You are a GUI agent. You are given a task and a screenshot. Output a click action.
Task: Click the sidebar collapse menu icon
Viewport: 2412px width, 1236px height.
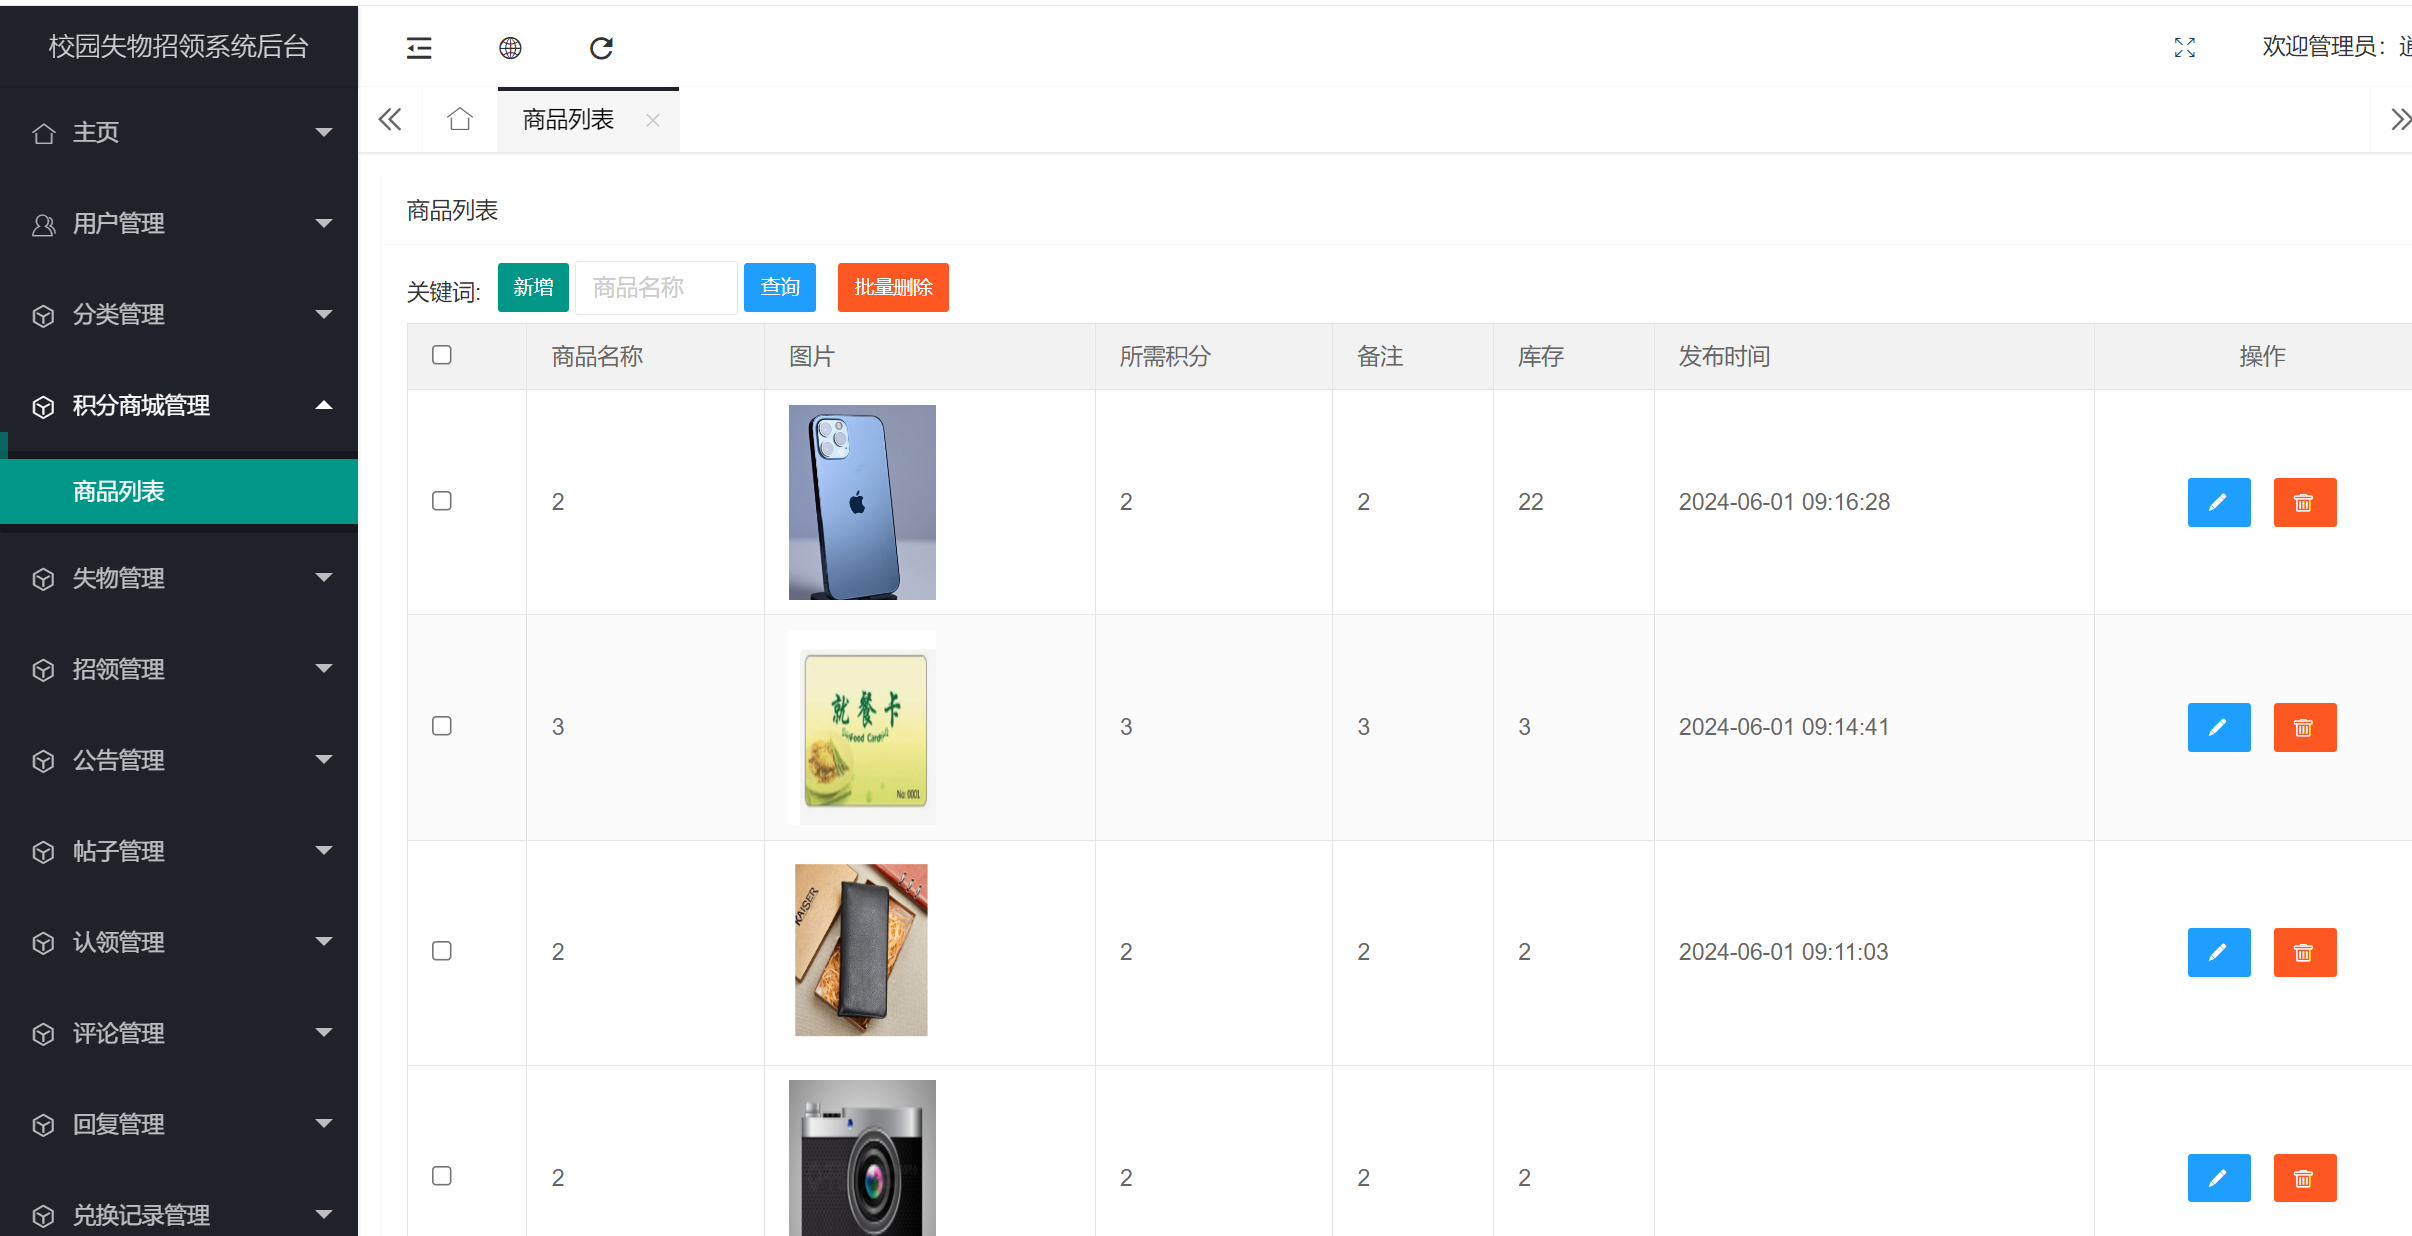(419, 48)
